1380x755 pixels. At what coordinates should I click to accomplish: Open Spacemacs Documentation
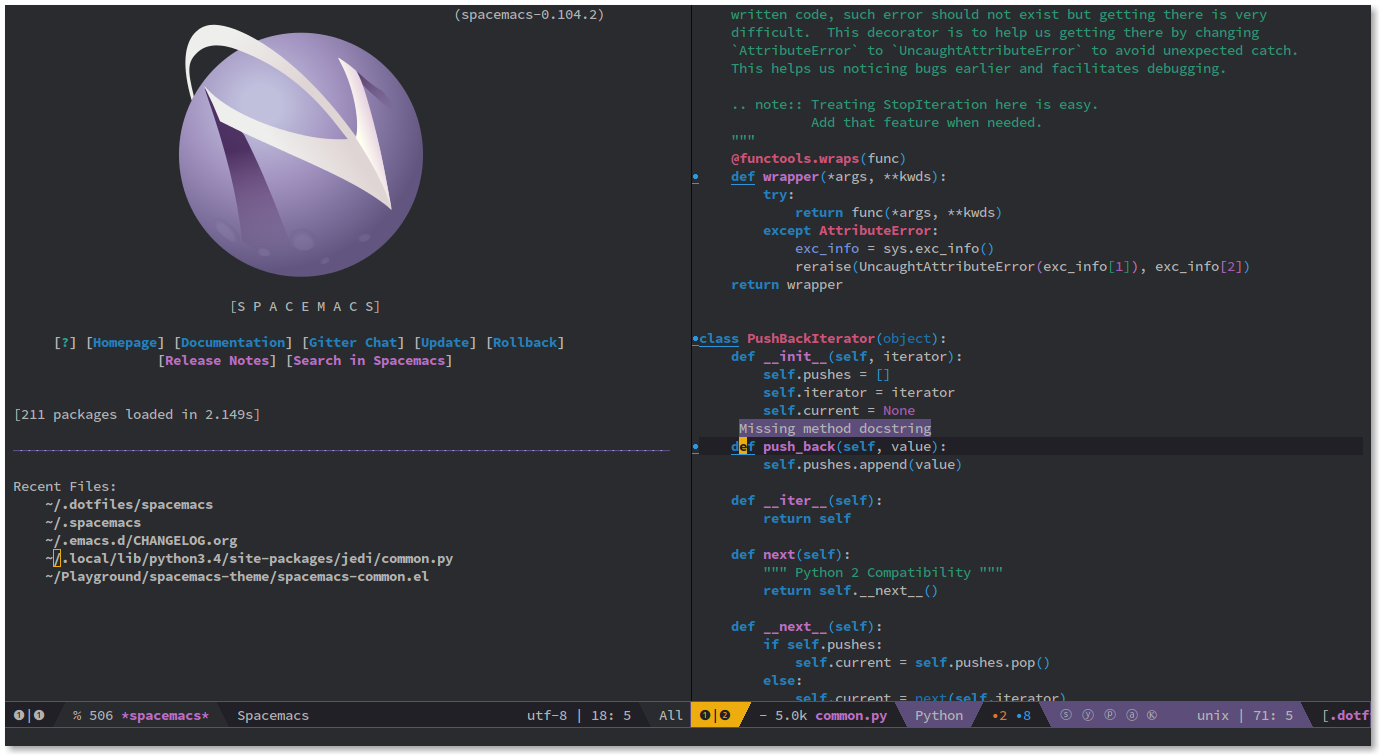coord(232,341)
